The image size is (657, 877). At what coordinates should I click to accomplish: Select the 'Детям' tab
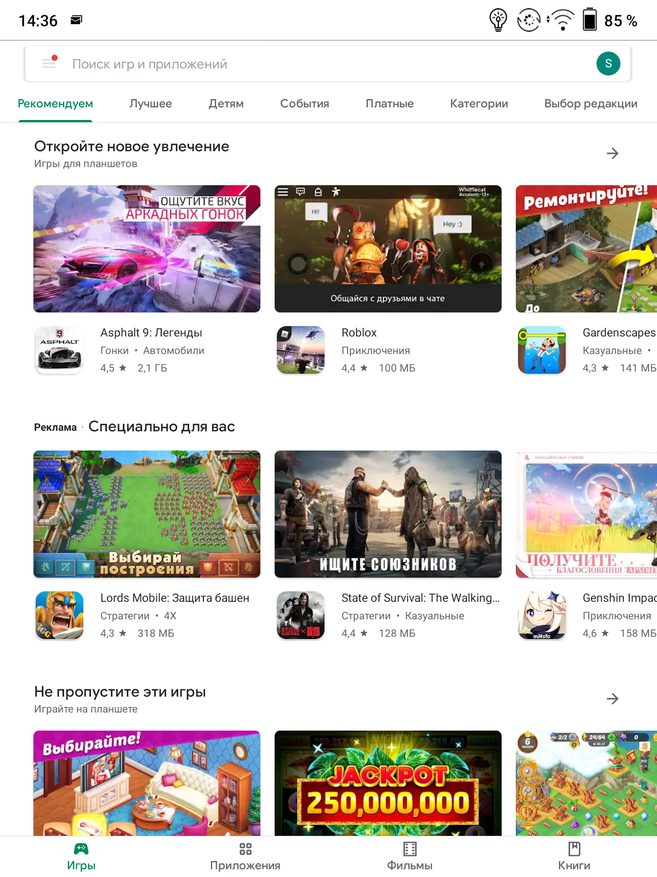226,104
